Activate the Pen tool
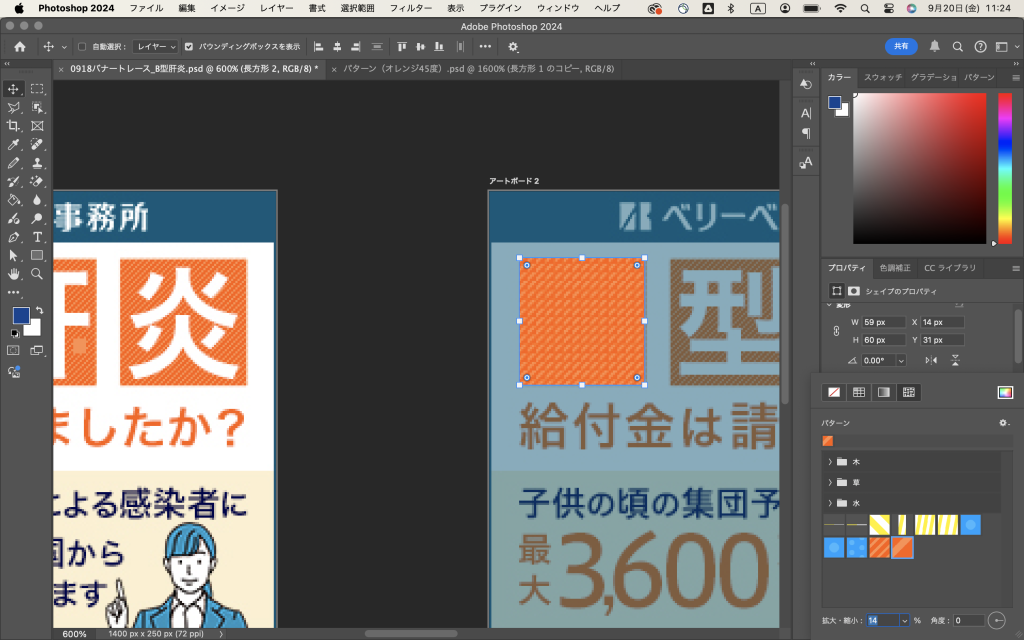This screenshot has height=640, width=1024. pyautogui.click(x=14, y=237)
